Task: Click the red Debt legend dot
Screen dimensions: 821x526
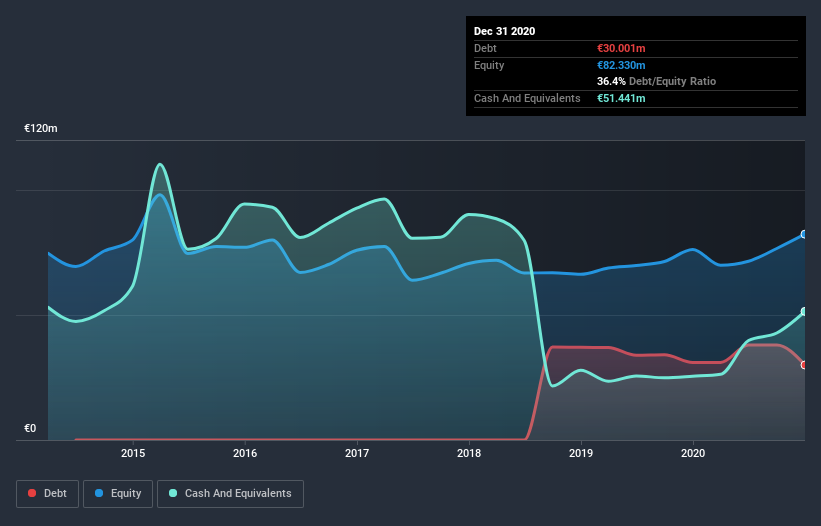Action: point(32,493)
